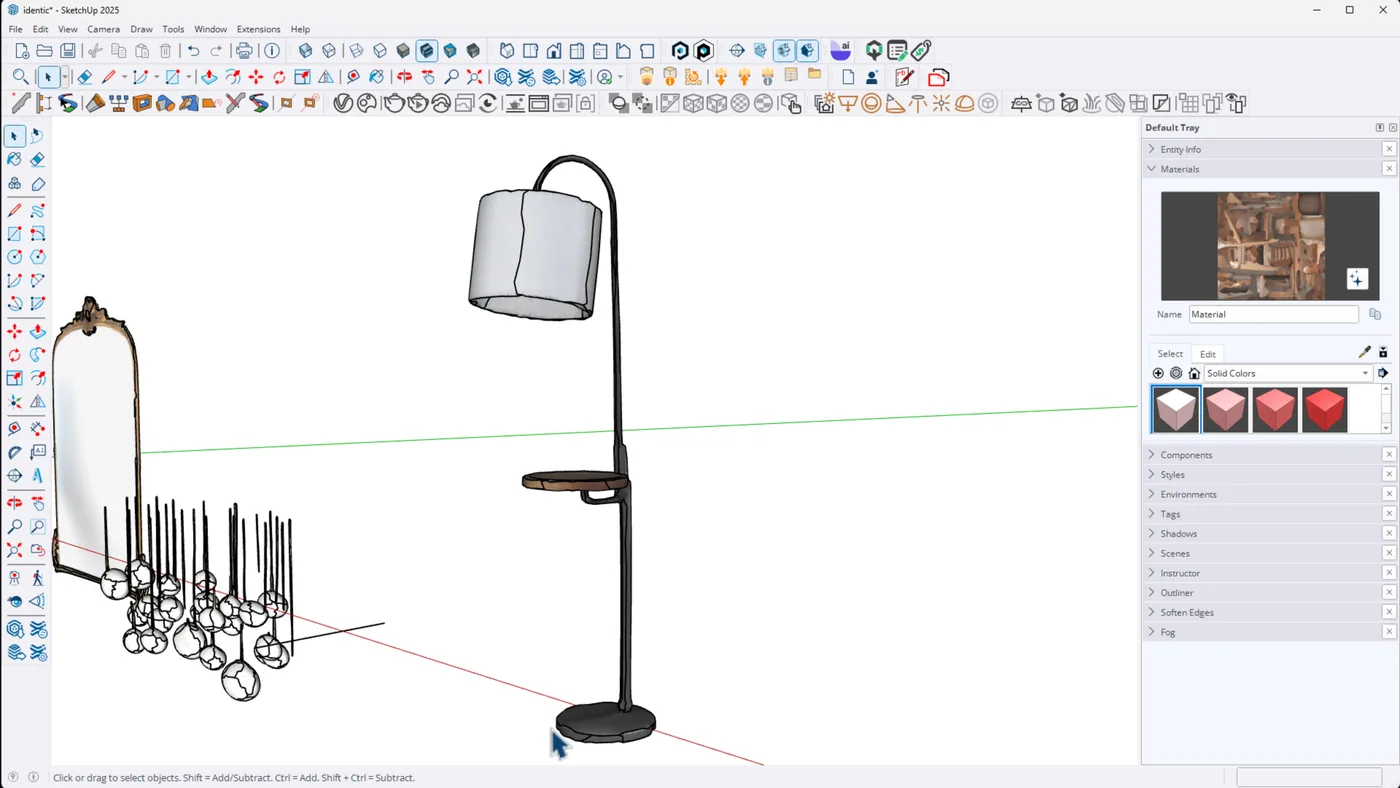This screenshot has height=788, width=1400.
Task: Select the Eraser tool in left toolbar
Action: [37, 160]
